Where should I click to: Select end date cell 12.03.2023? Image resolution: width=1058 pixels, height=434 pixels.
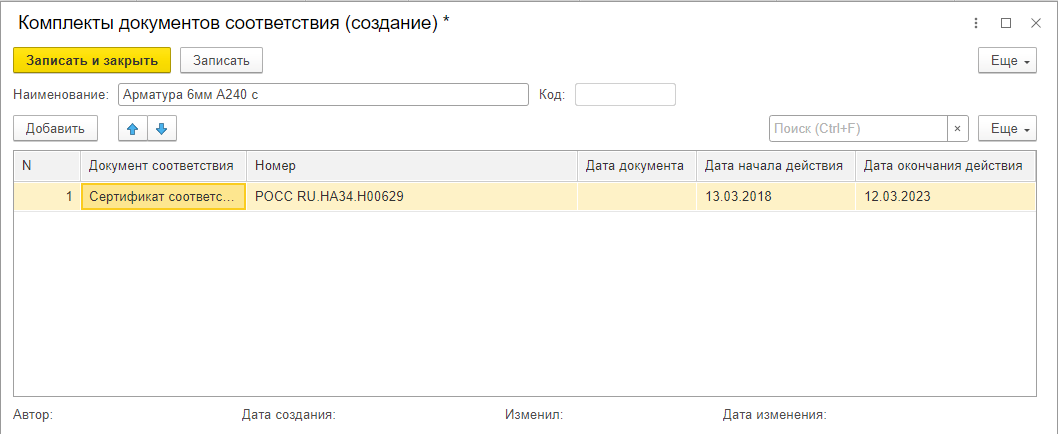pos(944,197)
